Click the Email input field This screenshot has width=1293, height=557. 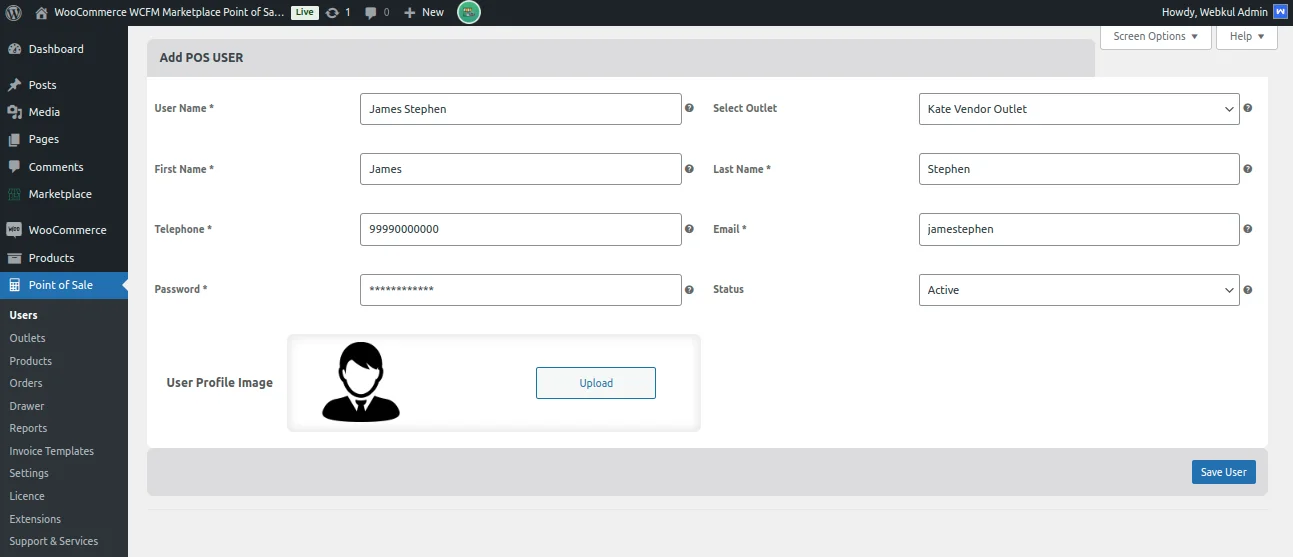tap(1079, 229)
